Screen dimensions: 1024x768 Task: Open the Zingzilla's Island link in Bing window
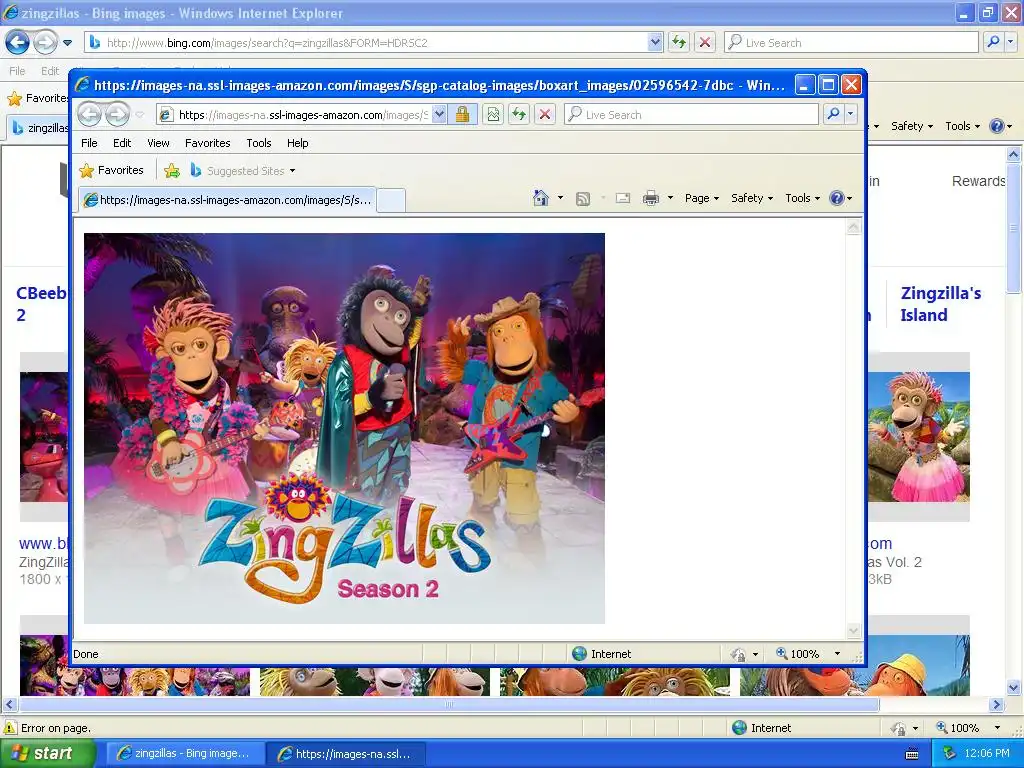940,304
